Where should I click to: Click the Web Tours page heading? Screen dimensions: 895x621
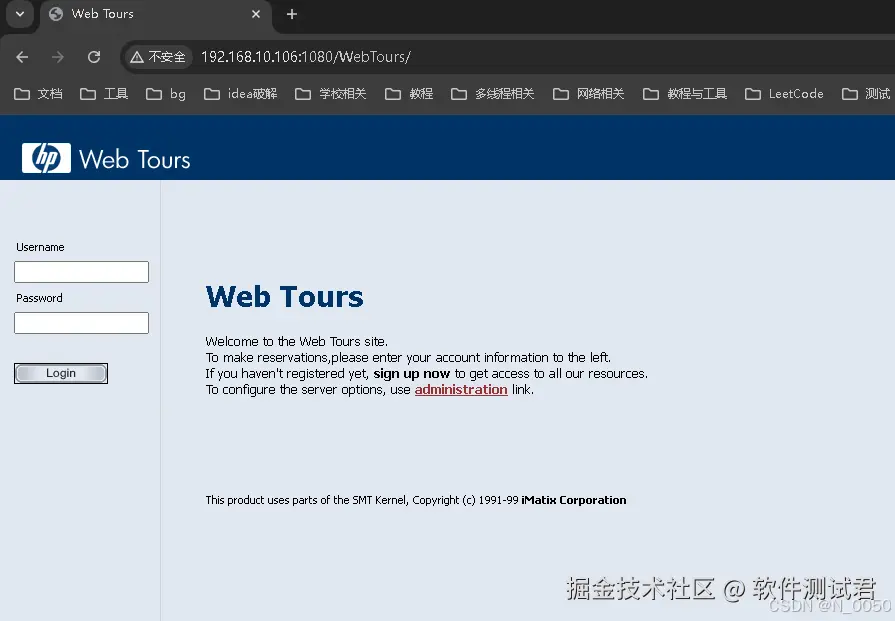tap(284, 297)
